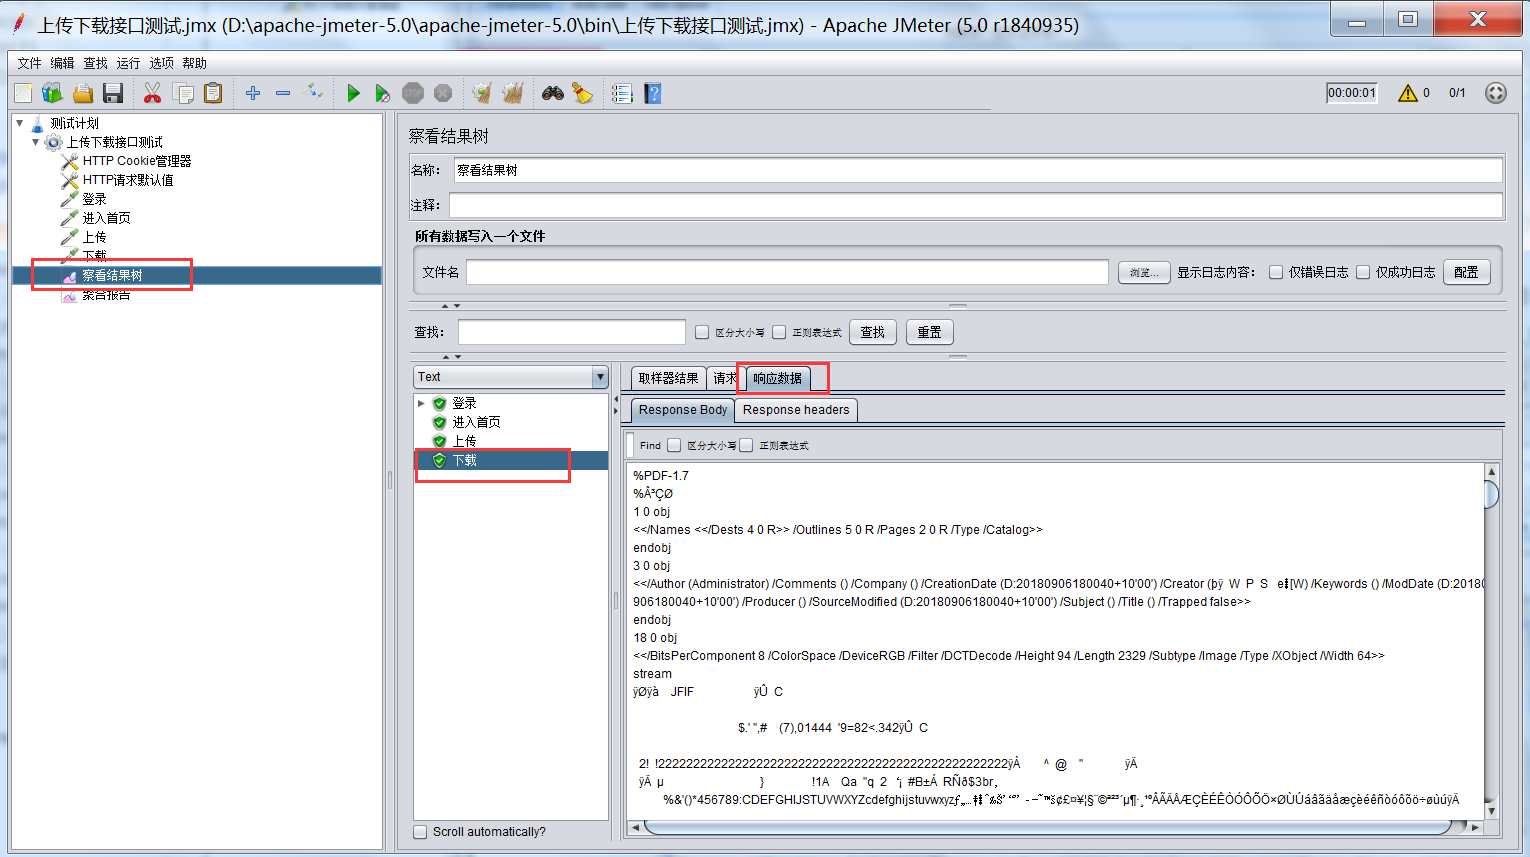Screen dimensions: 1530x857
Task: Open the 运行 menu
Action: pyautogui.click(x=128, y=63)
